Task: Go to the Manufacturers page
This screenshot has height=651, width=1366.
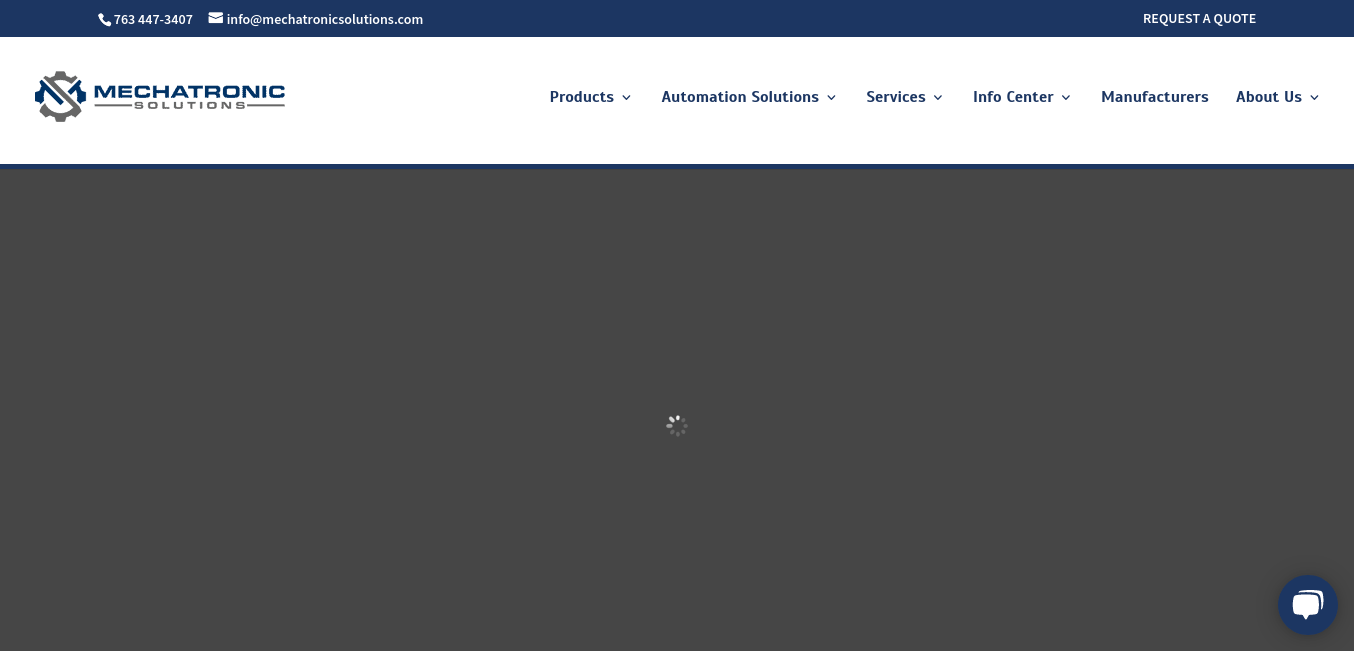Action: tap(1154, 97)
